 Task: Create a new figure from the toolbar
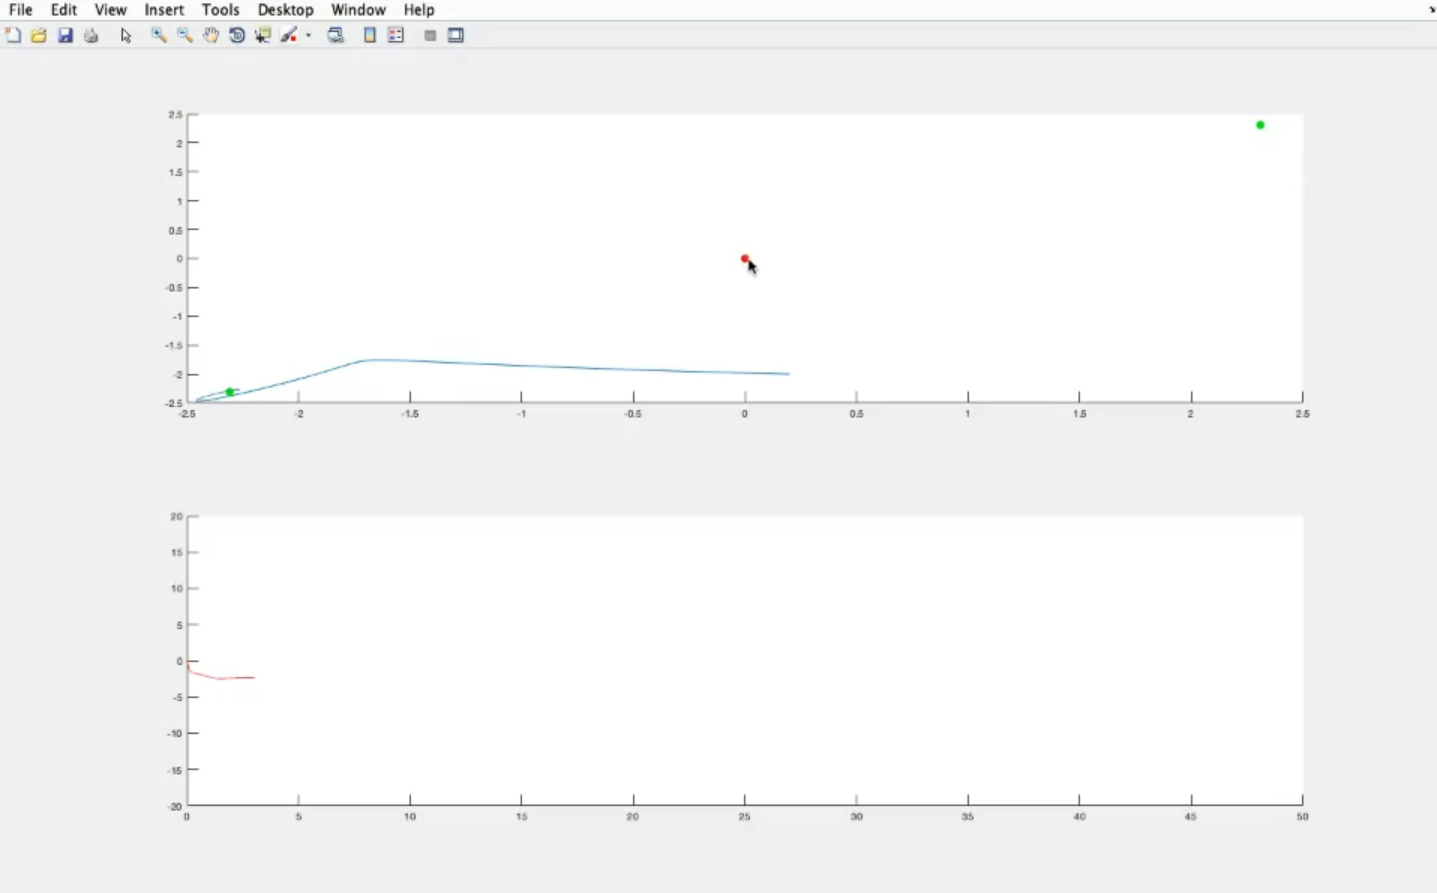point(13,35)
